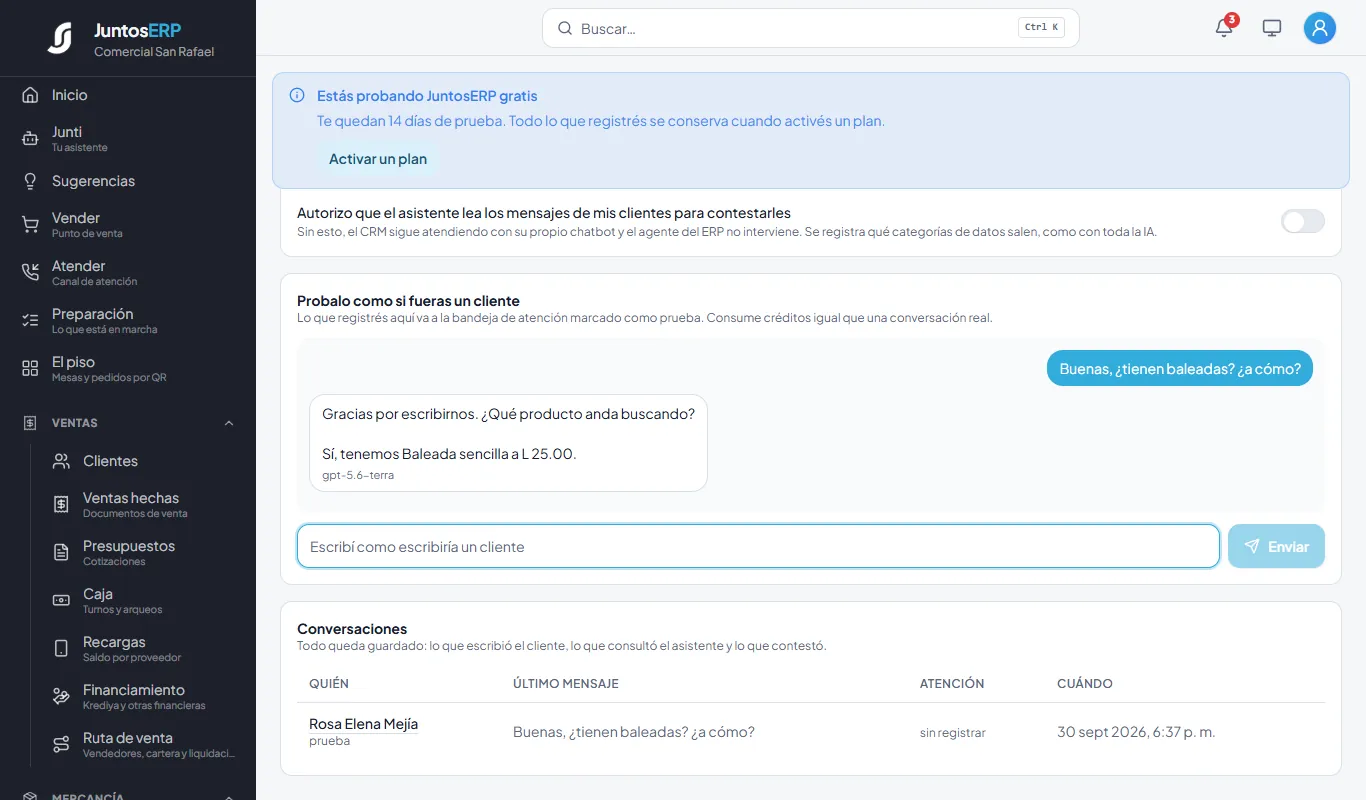The height and width of the screenshot is (800, 1366).
Task: Click the Sugerencias lightbulb icon
Action: (30, 181)
